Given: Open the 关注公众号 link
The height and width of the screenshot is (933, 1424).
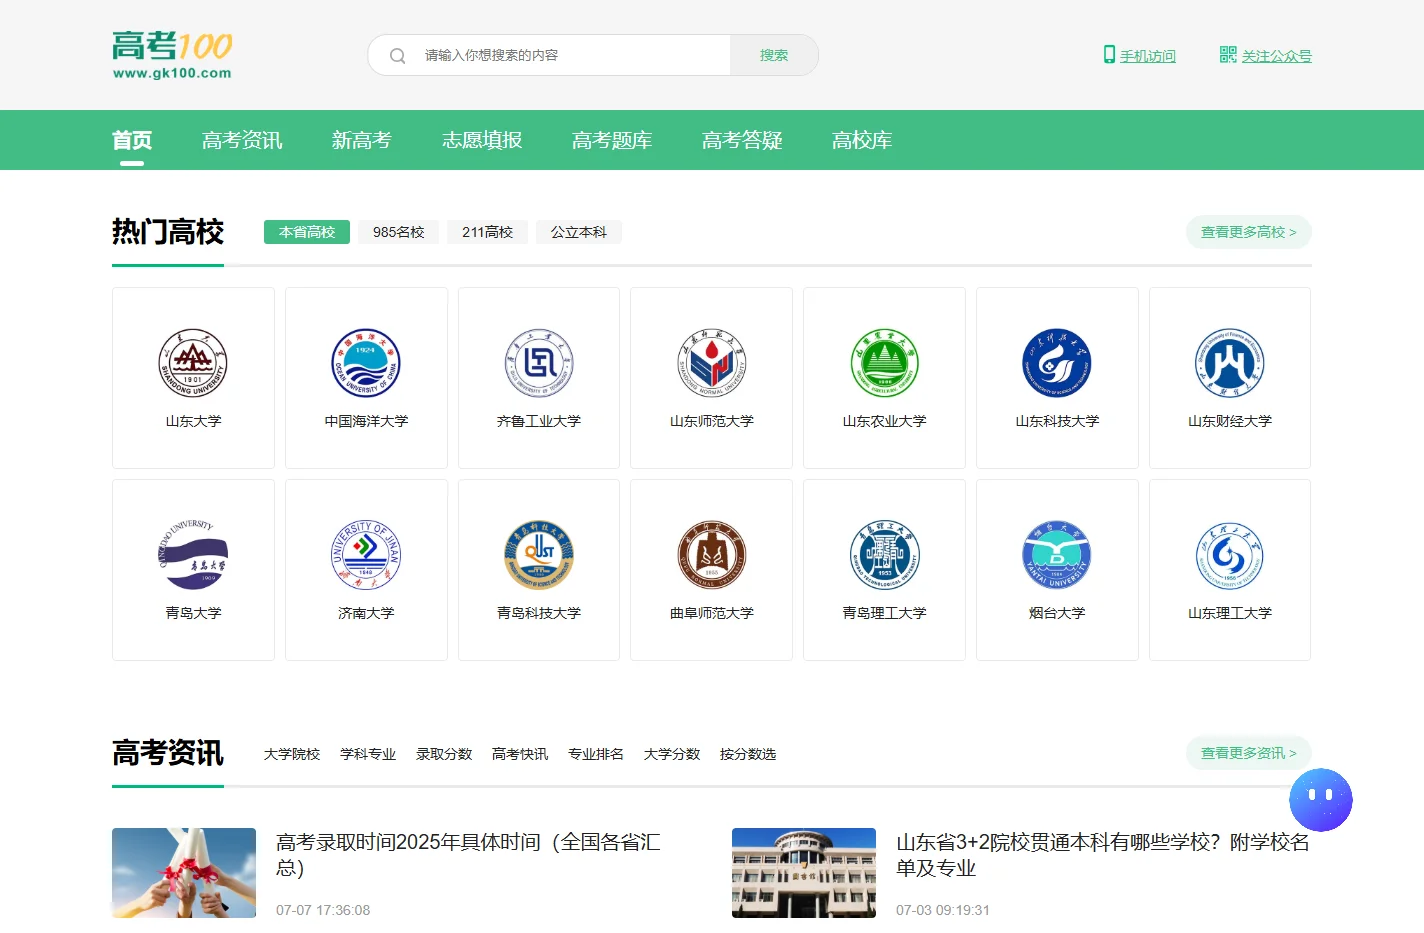Looking at the screenshot, I should [x=1277, y=56].
